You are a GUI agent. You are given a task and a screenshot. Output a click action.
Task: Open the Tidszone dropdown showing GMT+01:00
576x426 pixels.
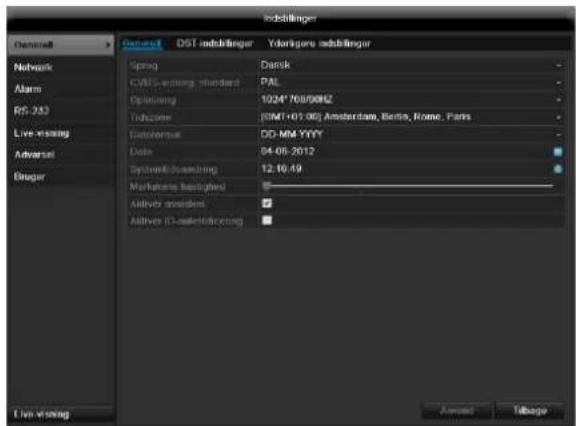(411, 117)
